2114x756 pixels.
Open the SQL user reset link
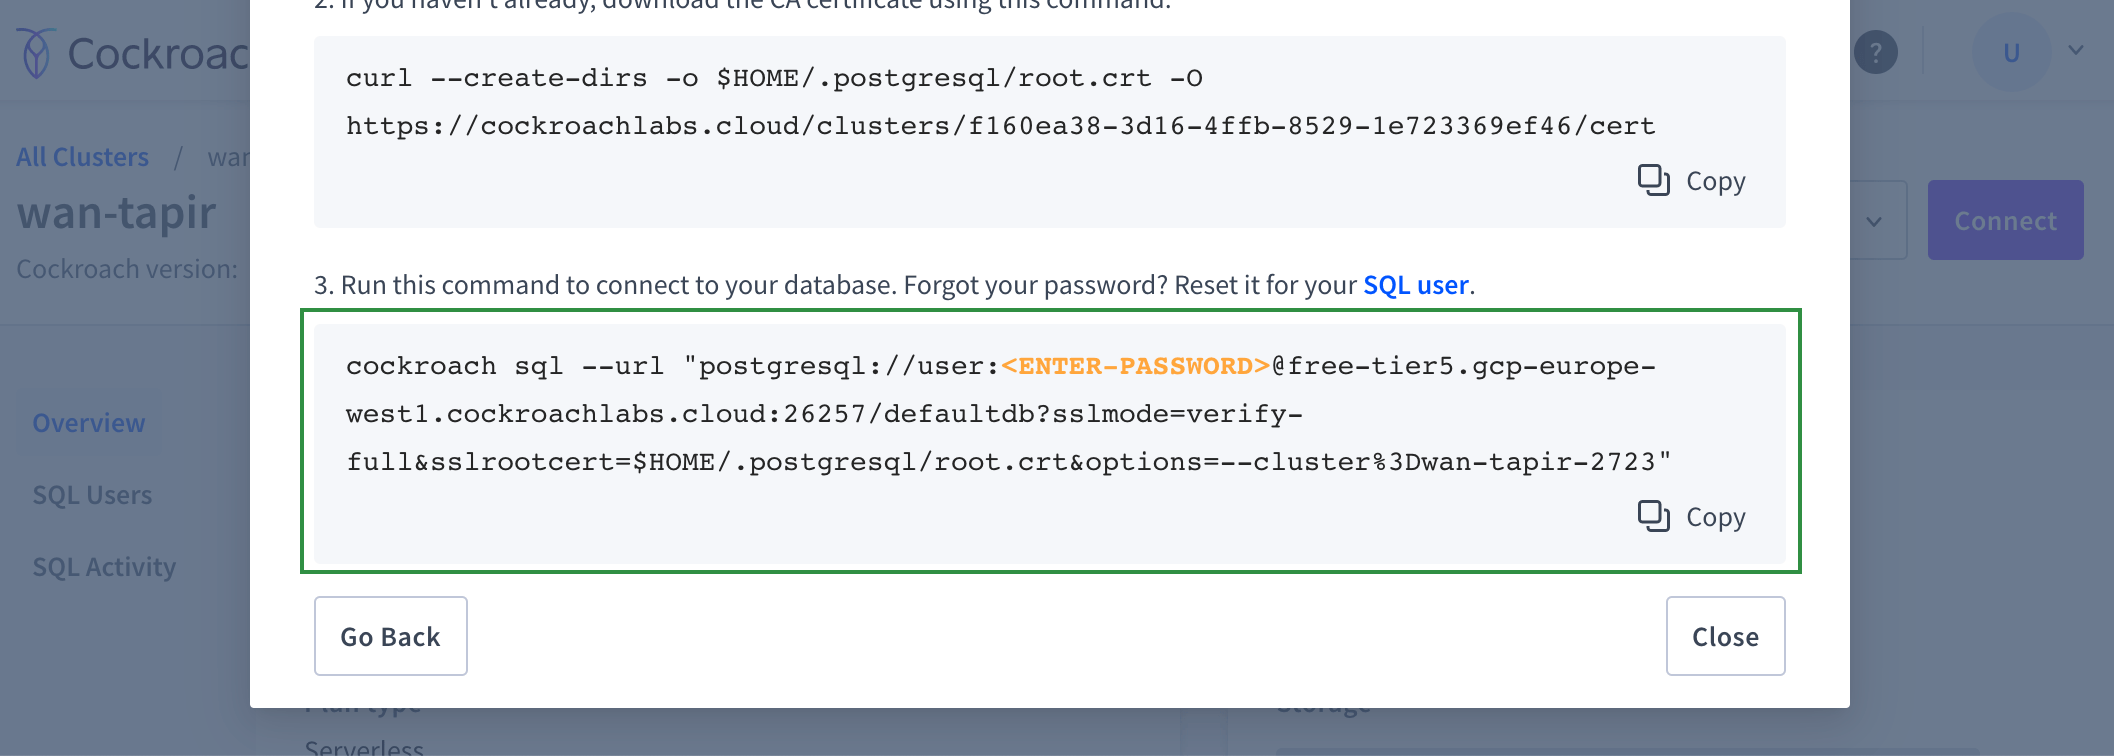point(1416,285)
